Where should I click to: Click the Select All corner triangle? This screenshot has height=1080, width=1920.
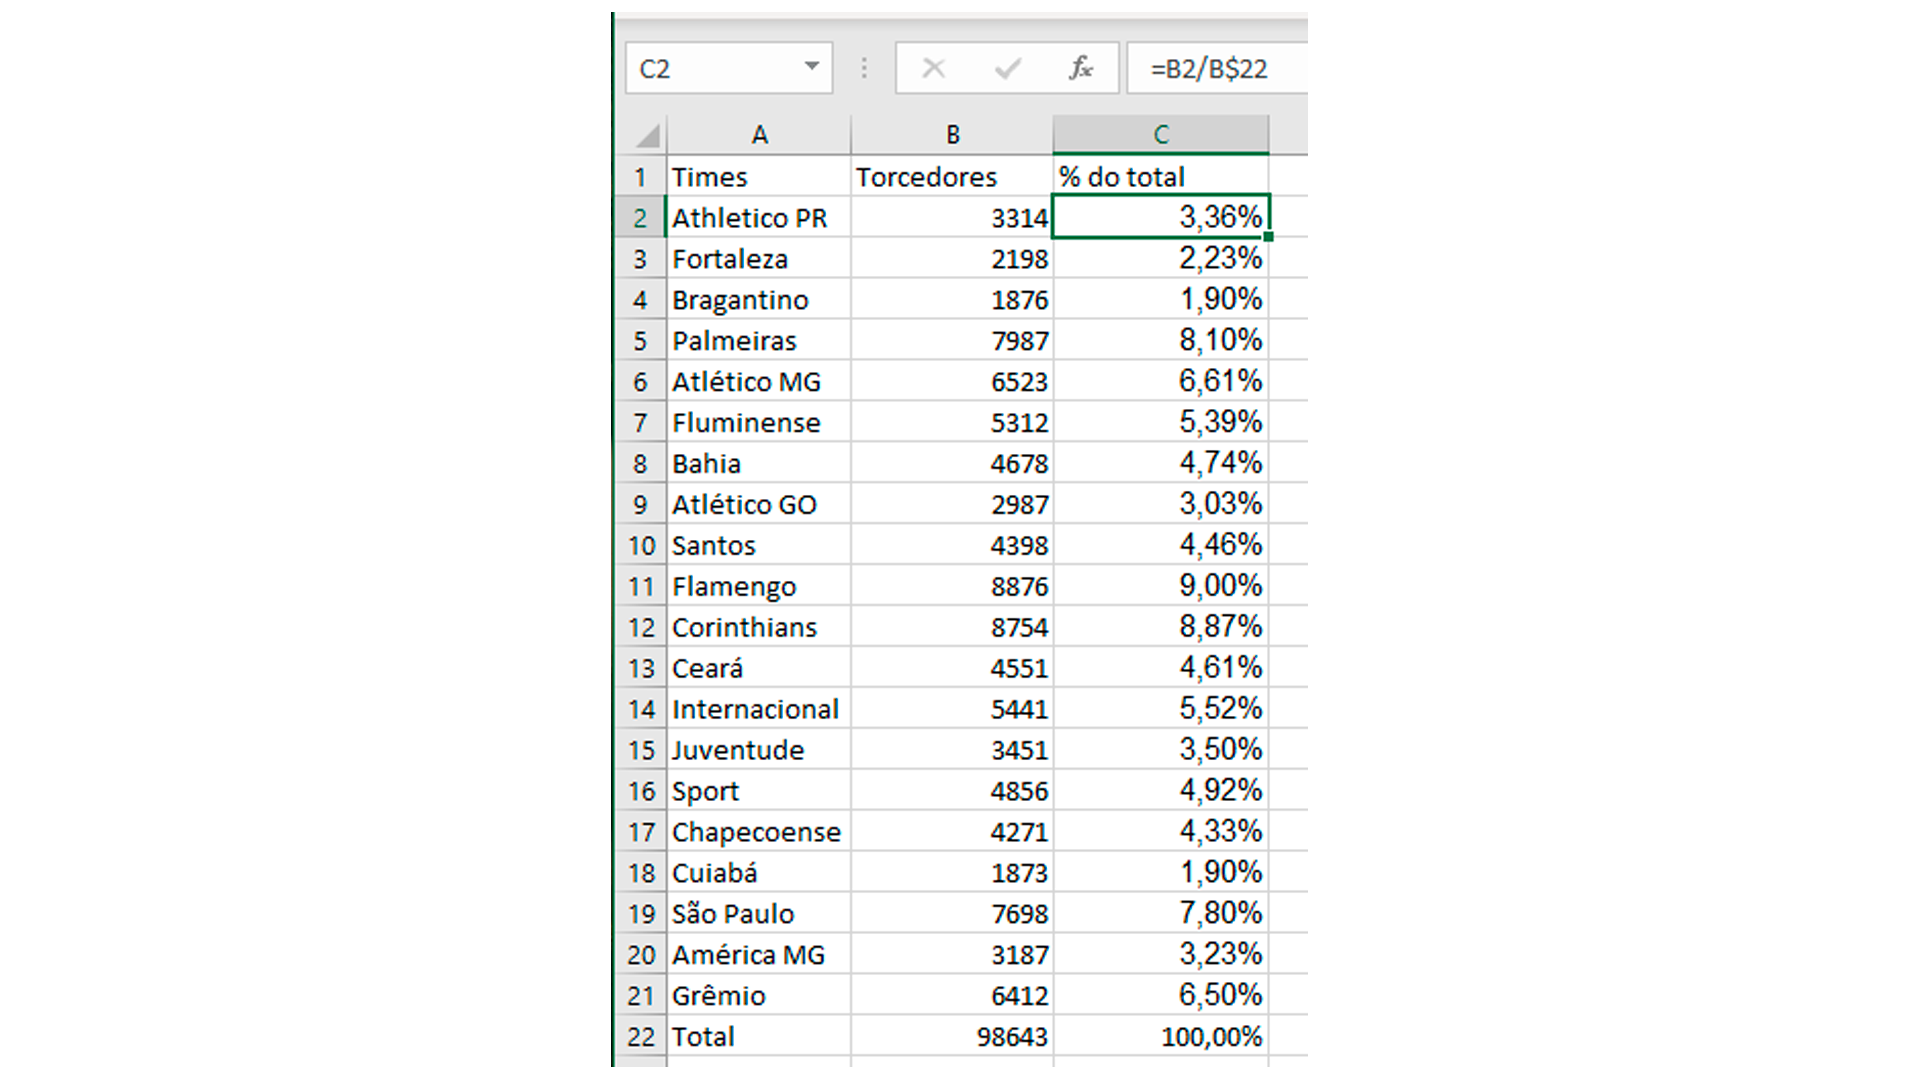647,135
